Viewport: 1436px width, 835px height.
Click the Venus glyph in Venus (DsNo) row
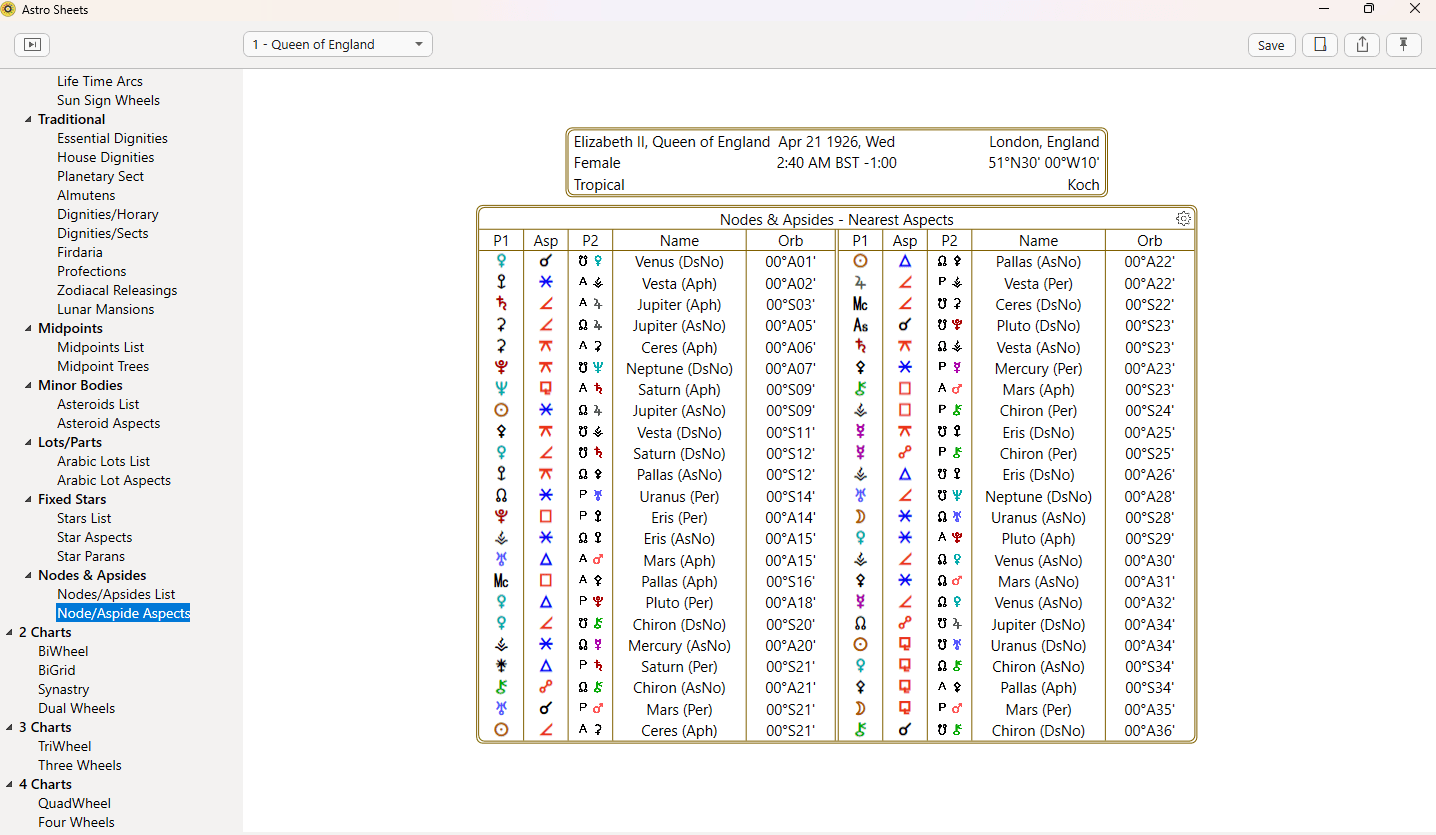[x=501, y=262]
